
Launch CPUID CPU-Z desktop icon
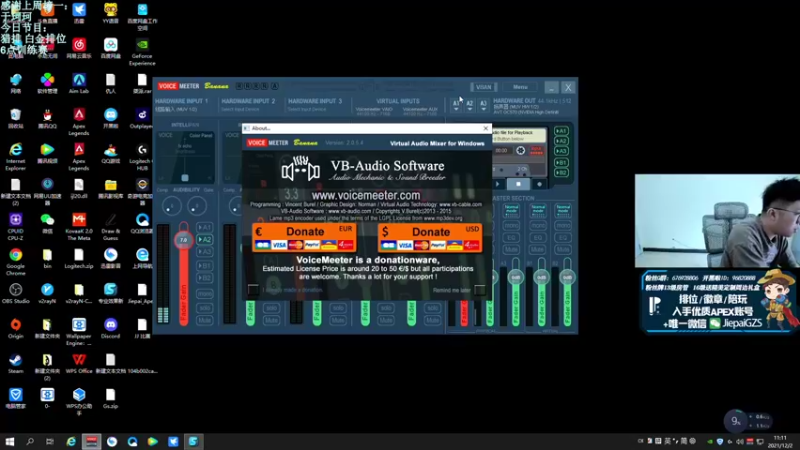click(15, 227)
